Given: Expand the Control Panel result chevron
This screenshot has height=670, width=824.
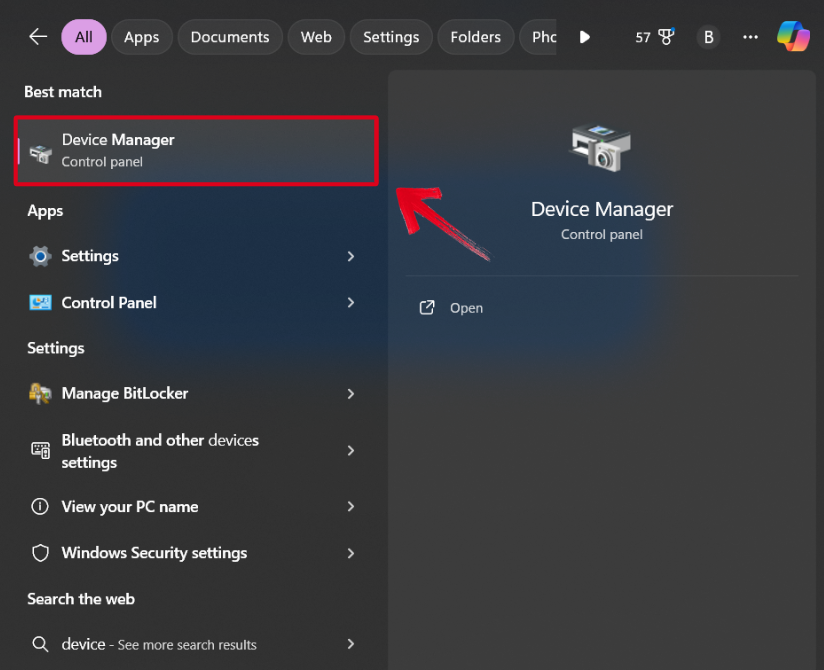Looking at the screenshot, I should [351, 303].
